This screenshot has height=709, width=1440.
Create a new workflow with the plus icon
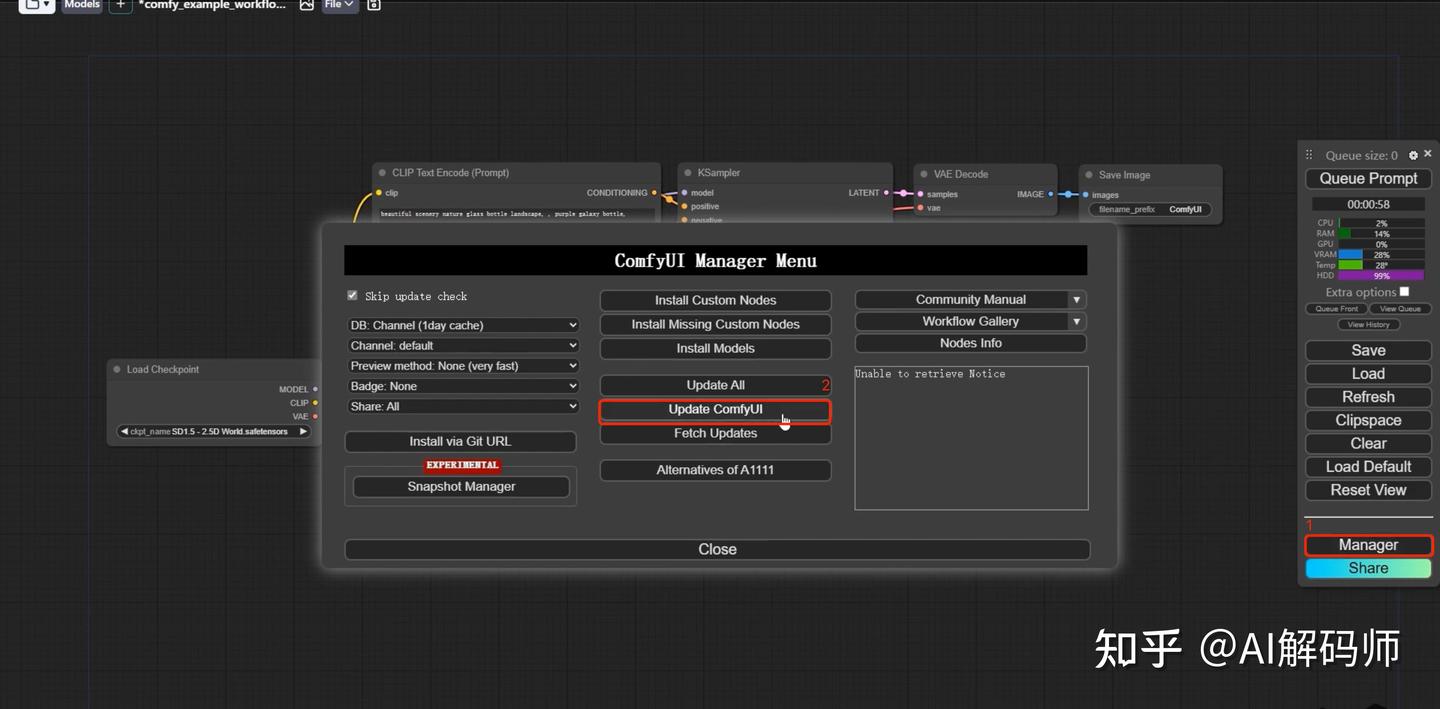pyautogui.click(x=120, y=6)
